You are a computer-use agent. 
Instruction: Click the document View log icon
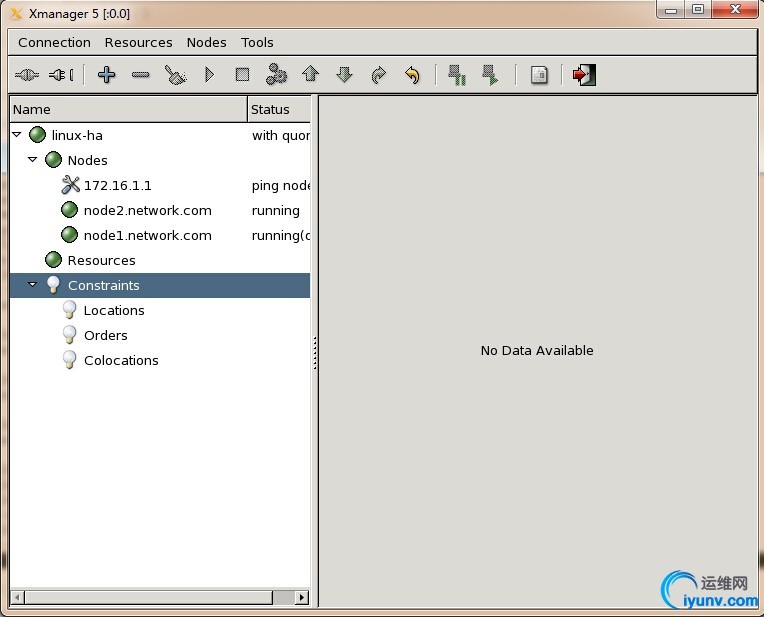(x=539, y=75)
